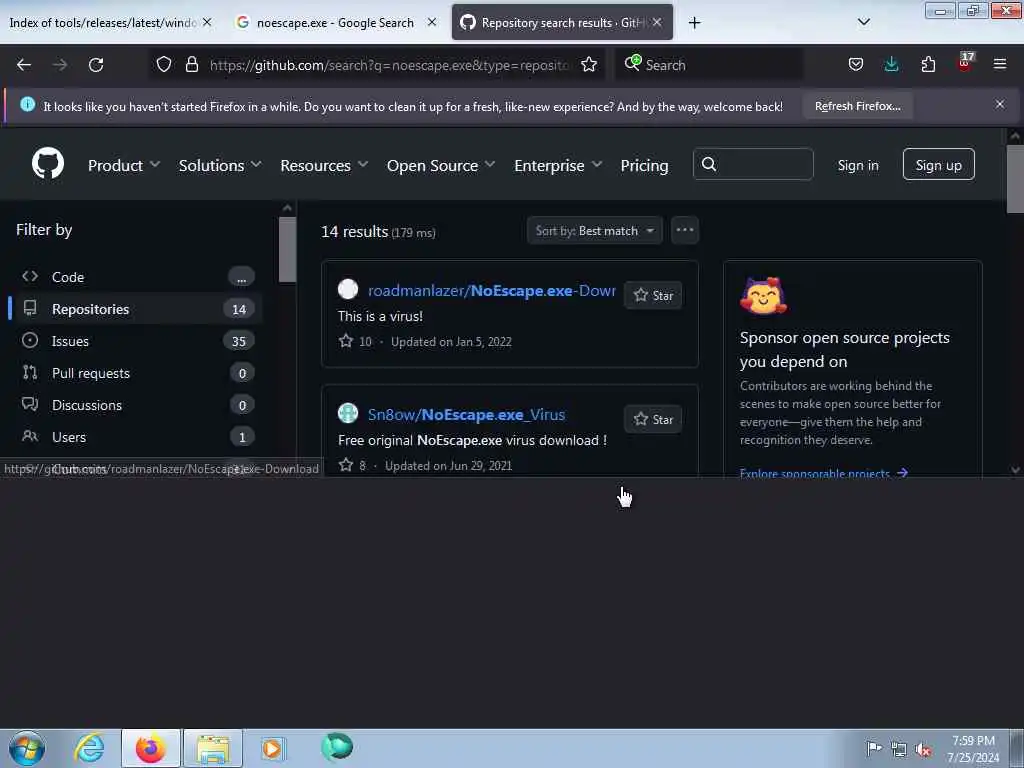Expand the Enterprise dropdown
This screenshot has width=1024, height=768.
click(x=558, y=165)
